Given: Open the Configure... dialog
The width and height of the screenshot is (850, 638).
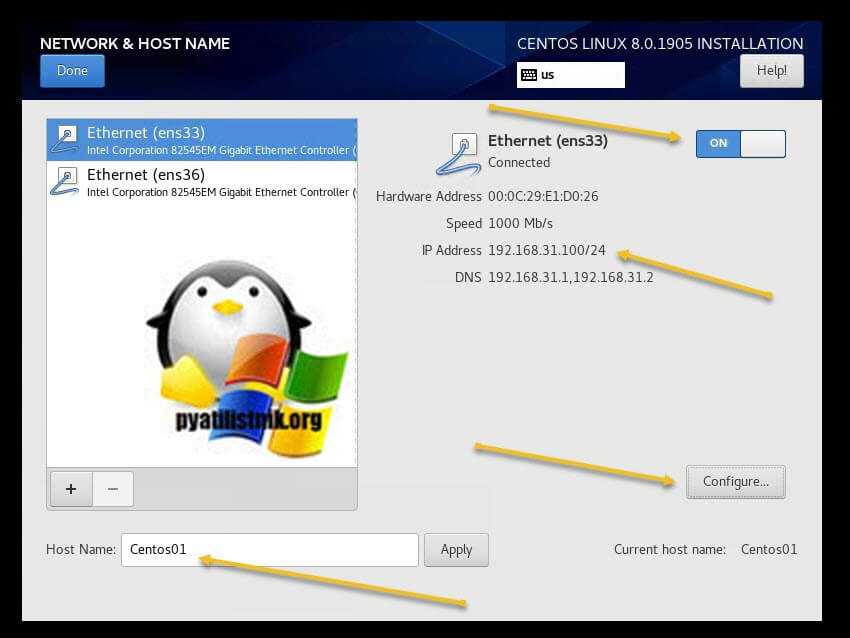Looking at the screenshot, I should coord(736,481).
